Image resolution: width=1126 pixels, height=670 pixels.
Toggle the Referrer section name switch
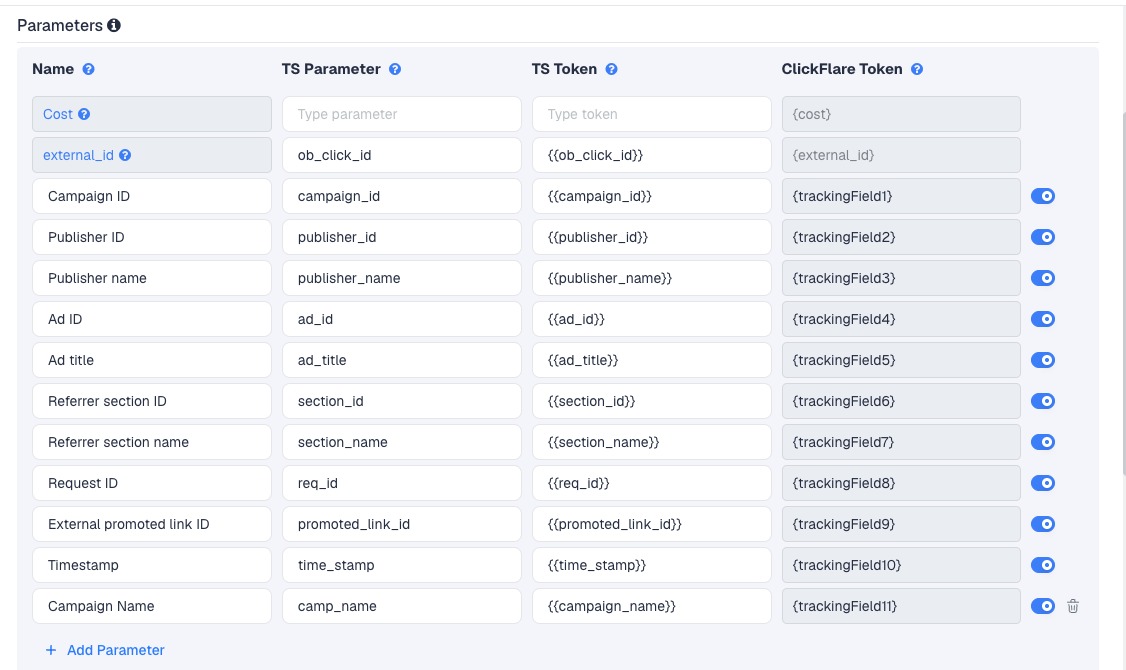[1043, 442]
